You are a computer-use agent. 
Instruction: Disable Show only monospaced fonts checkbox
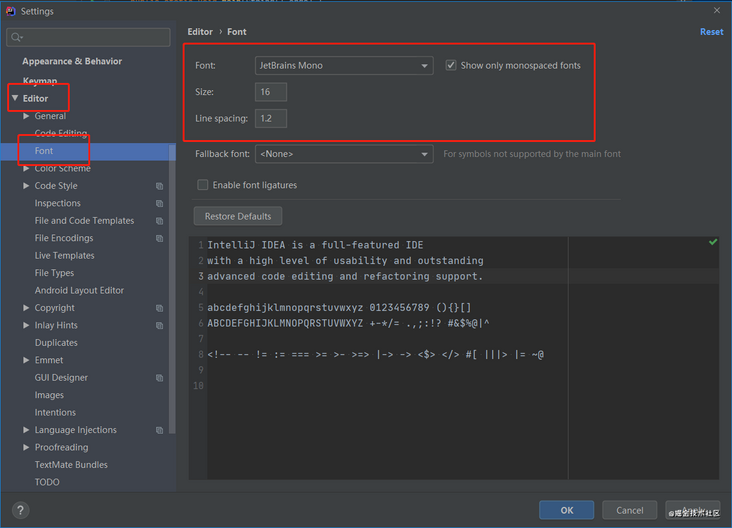point(453,66)
